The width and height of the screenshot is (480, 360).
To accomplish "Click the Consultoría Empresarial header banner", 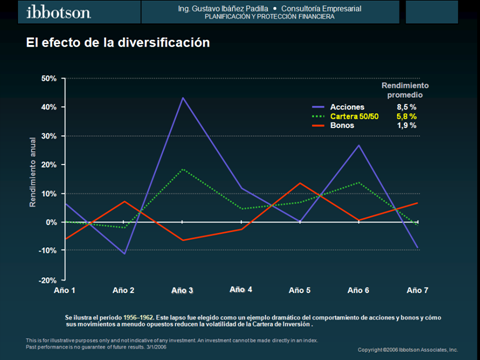I will click(270, 12).
